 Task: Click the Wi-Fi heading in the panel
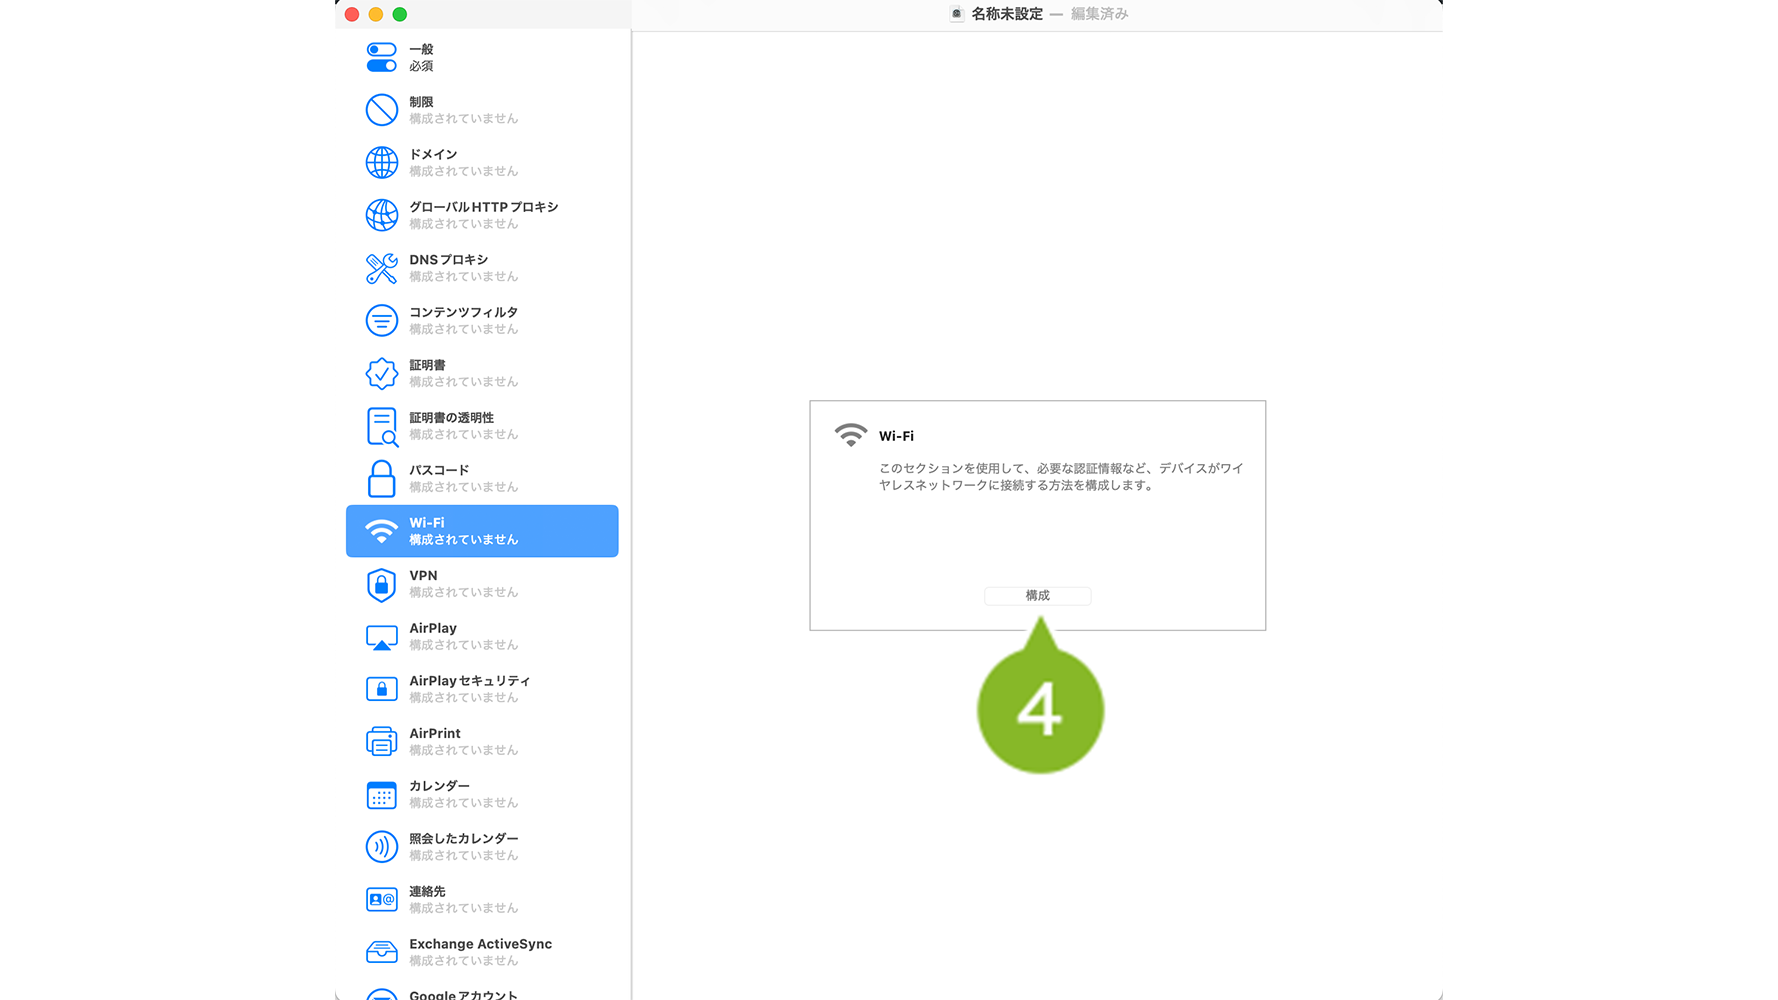896,436
